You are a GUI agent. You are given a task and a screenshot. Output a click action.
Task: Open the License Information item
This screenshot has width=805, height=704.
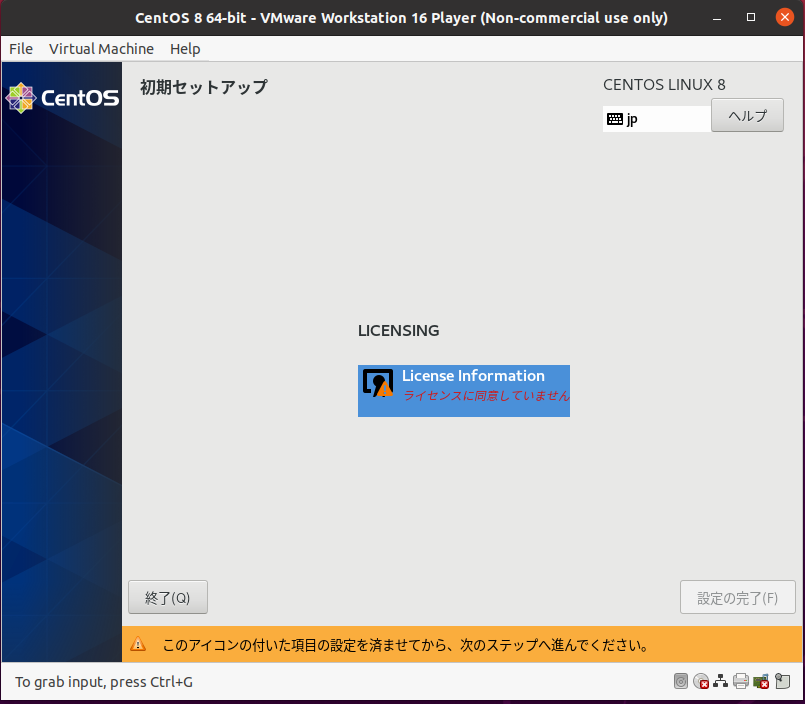click(464, 391)
